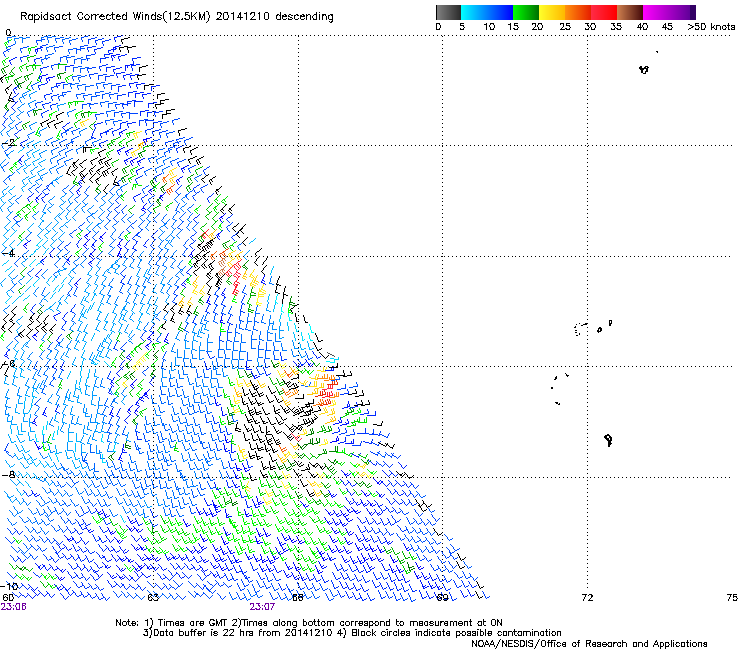The height and width of the screenshot is (650, 740).
Task: Click legend tick label '40'
Action: click(642, 27)
